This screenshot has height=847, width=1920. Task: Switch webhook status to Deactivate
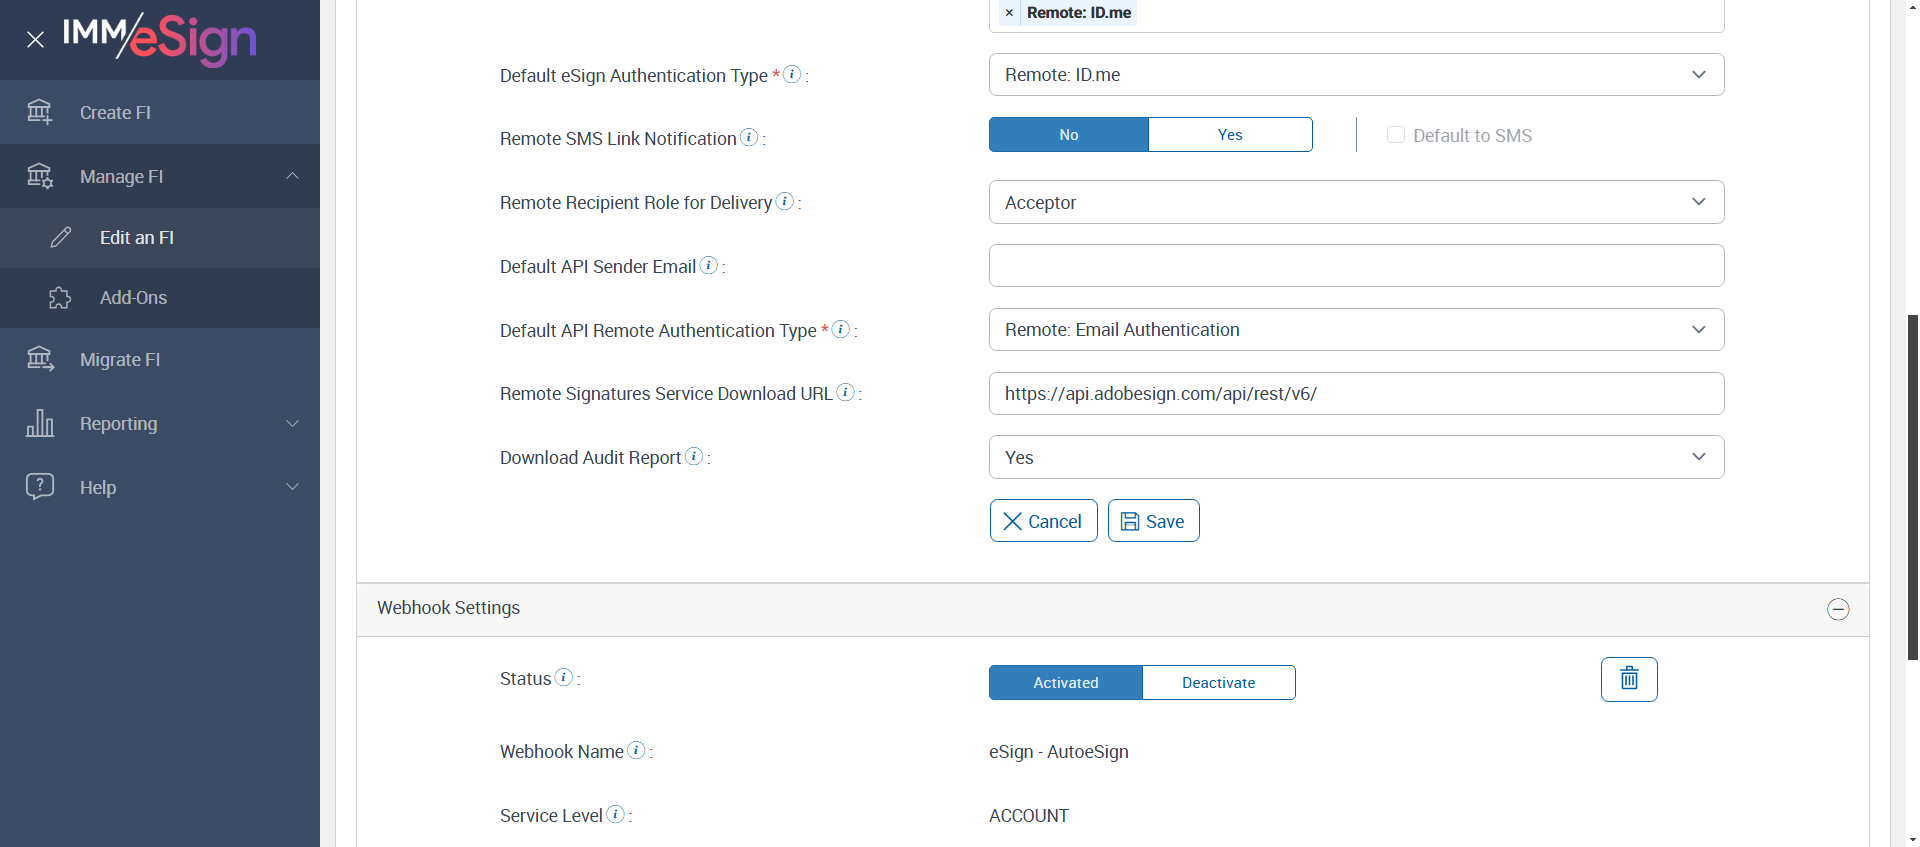point(1218,683)
